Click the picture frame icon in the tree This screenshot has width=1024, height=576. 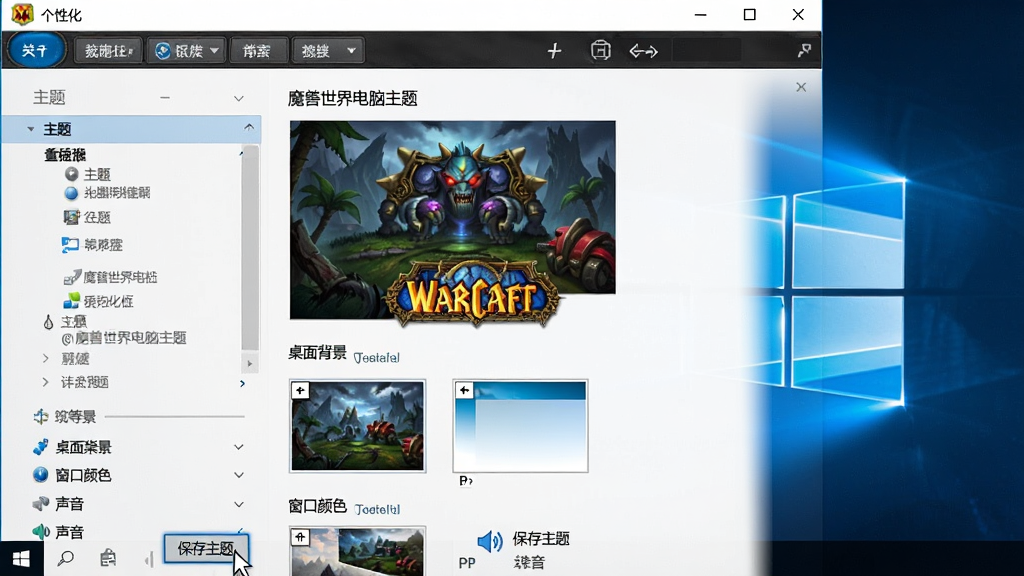pyautogui.click(x=71, y=217)
